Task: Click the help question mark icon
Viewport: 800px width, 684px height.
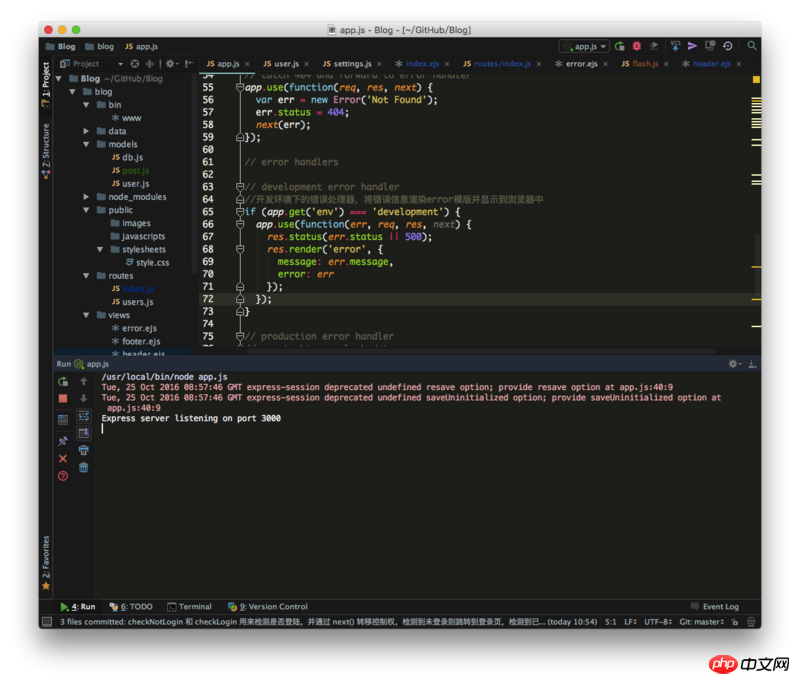Action: tap(63, 476)
